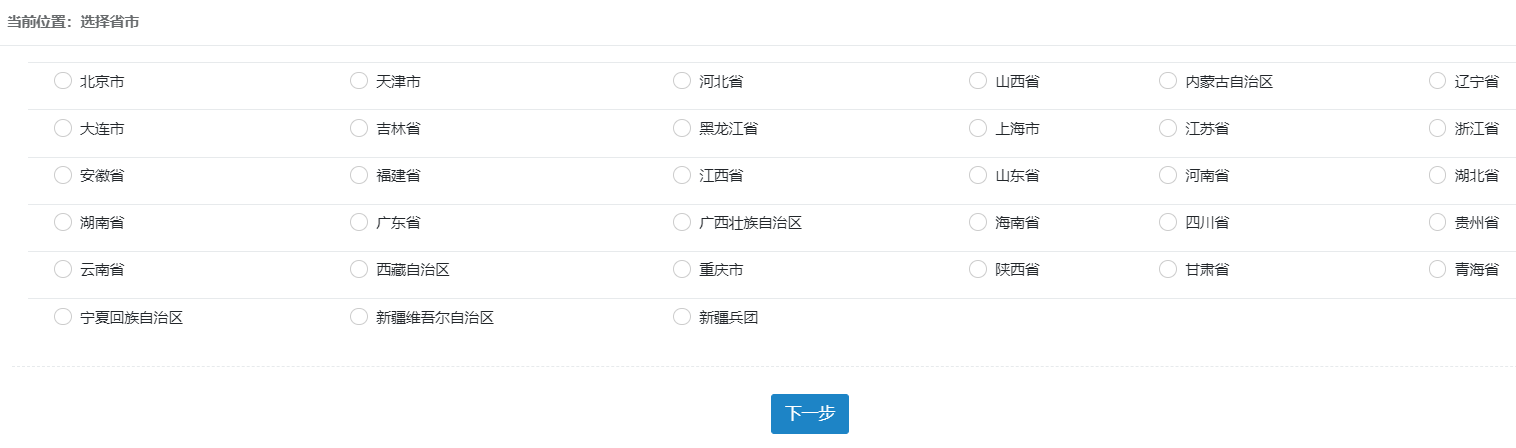1516x448 pixels.
Task: Pick 黑龙江省 in the list
Action: 682,128
